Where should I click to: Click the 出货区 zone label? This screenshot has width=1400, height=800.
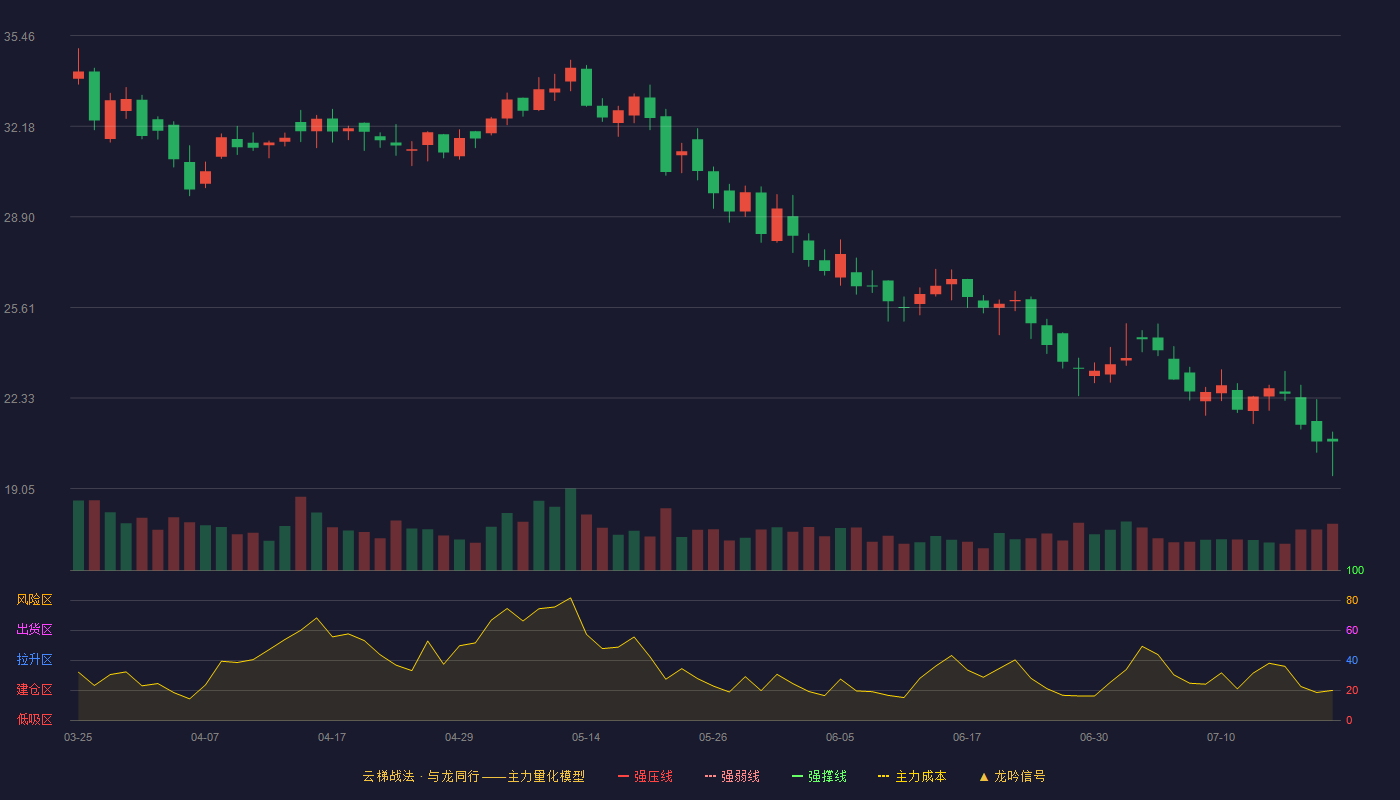tap(34, 630)
